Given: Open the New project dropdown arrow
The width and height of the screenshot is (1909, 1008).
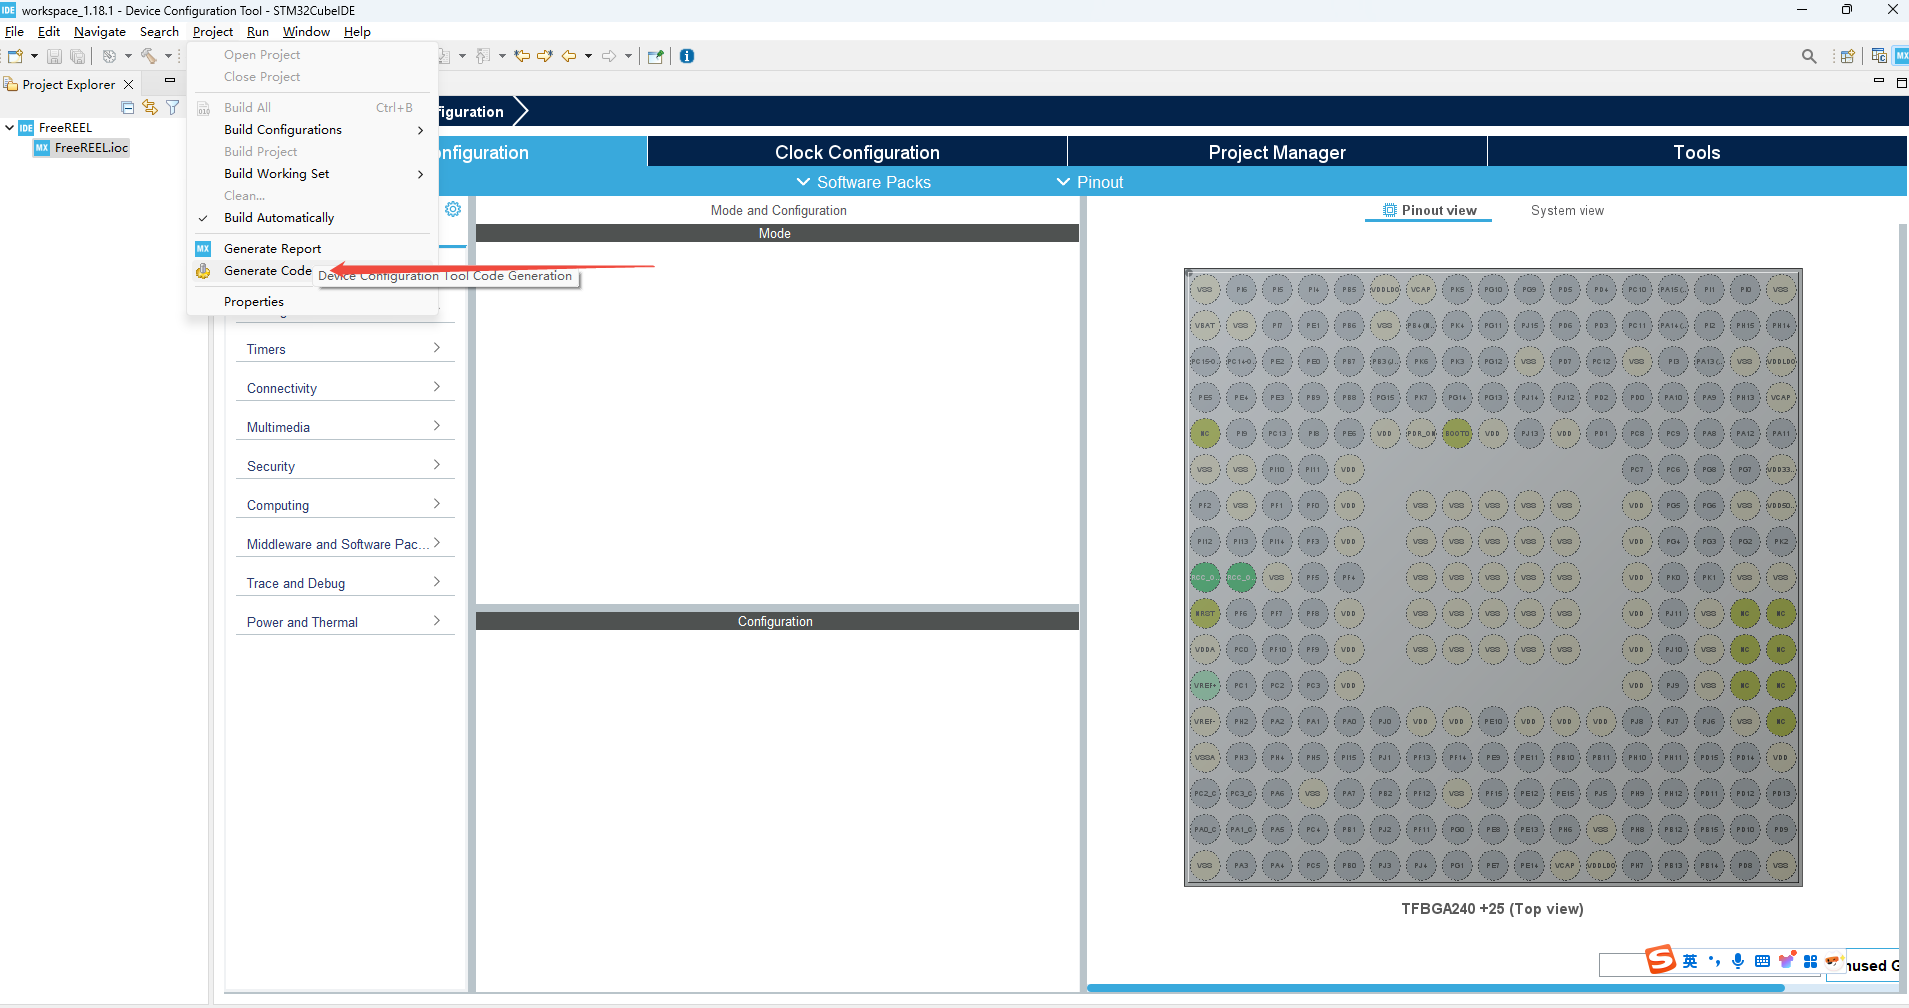Looking at the screenshot, I should click(34, 56).
